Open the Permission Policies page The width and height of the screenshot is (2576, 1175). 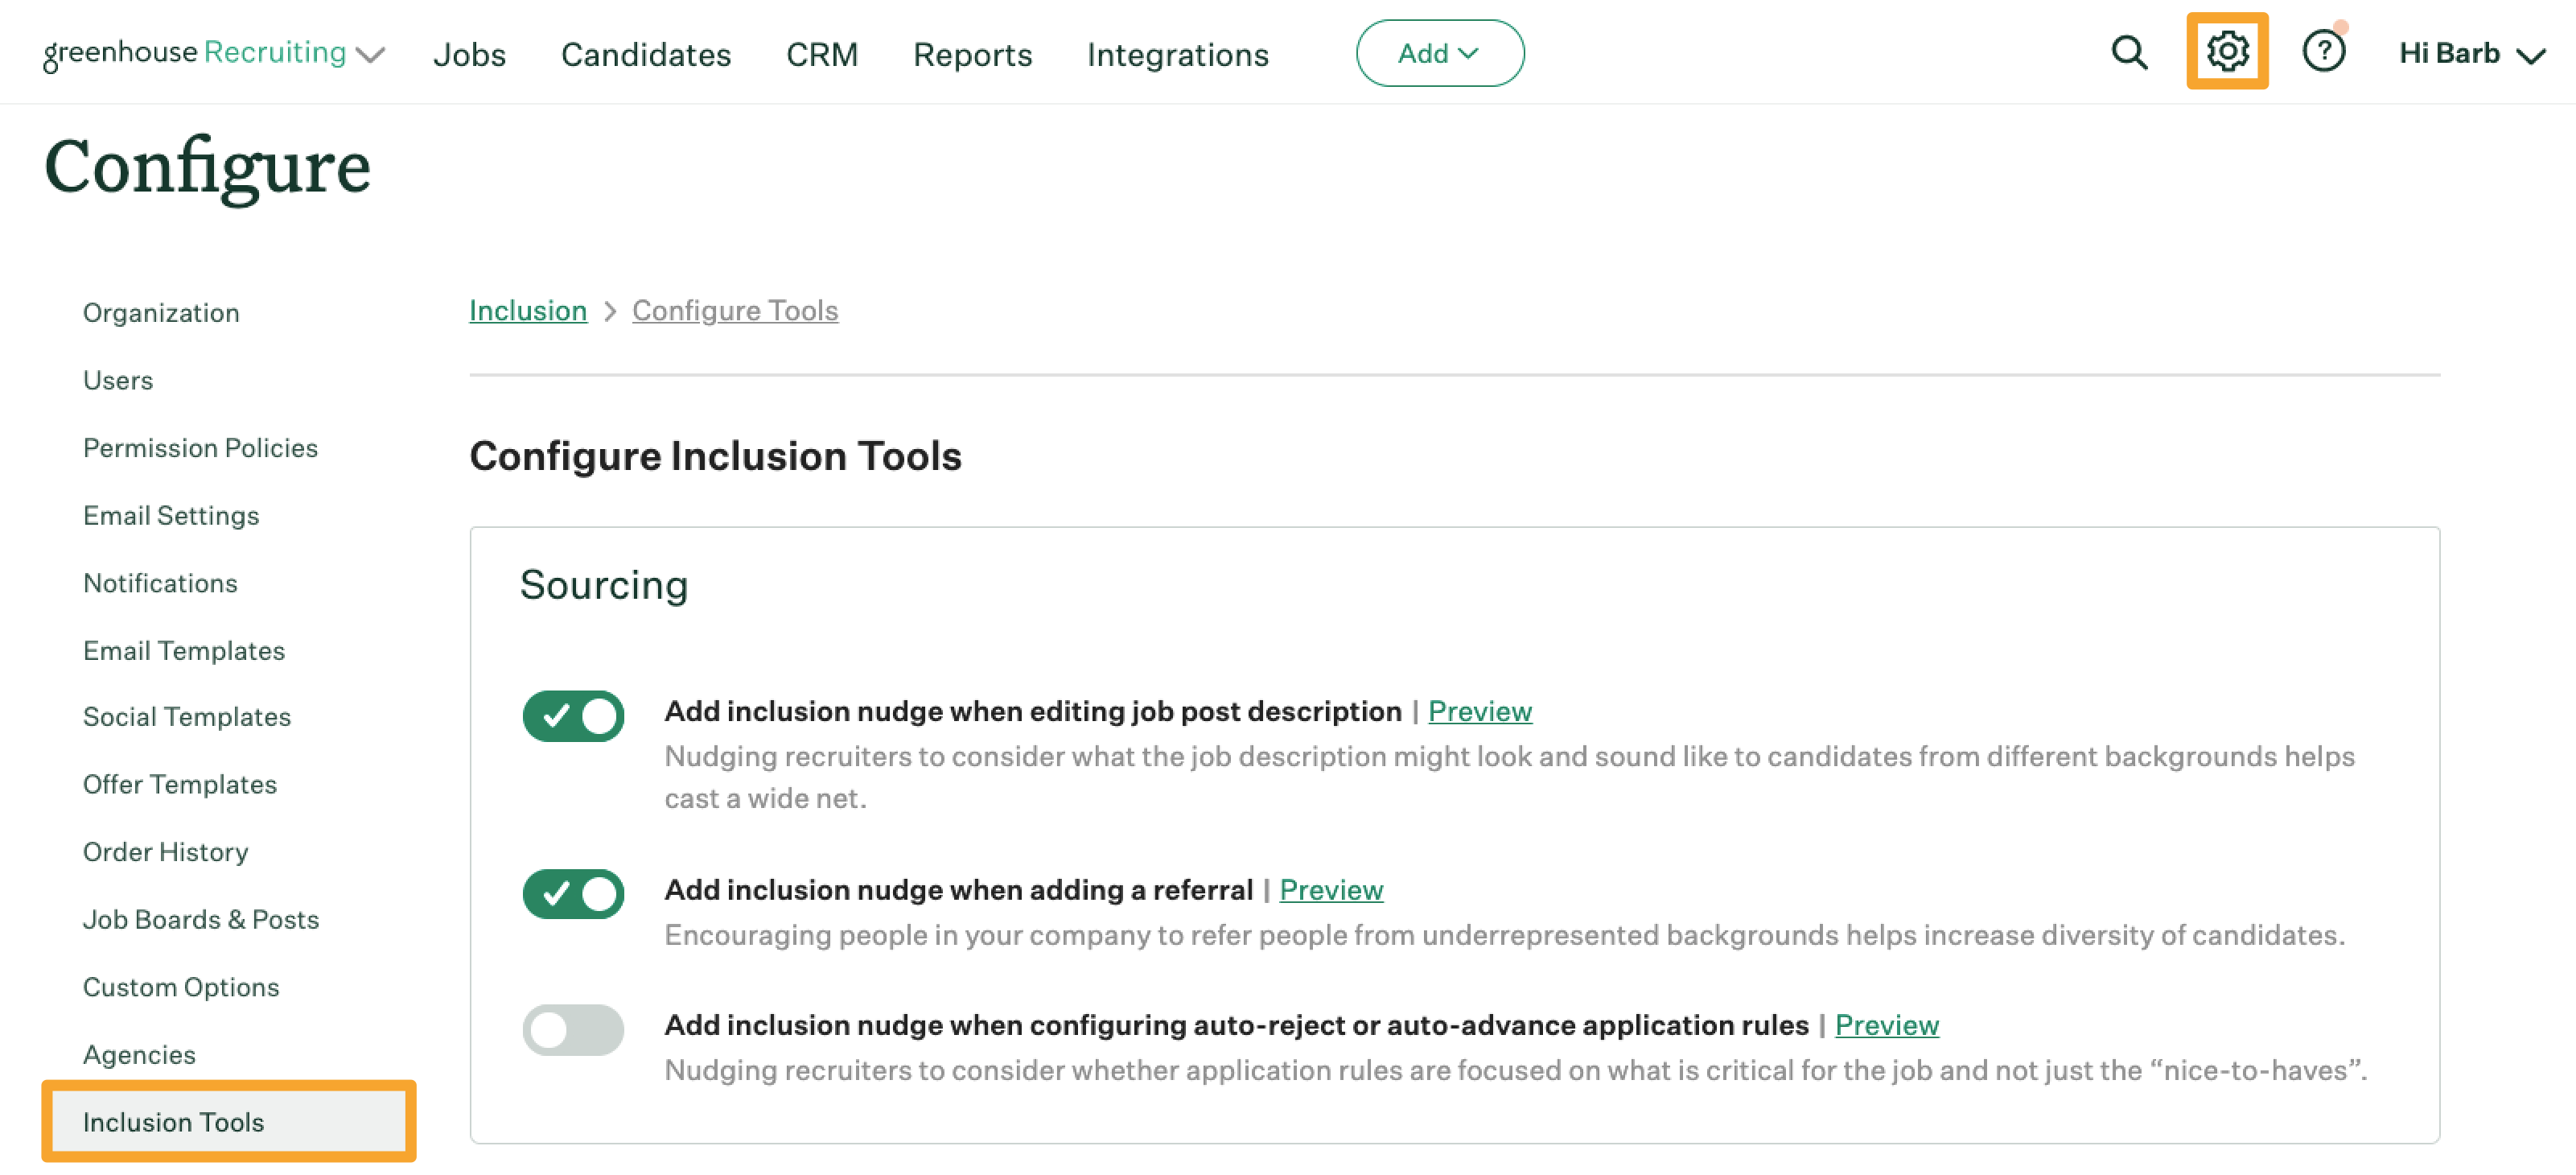(200, 447)
